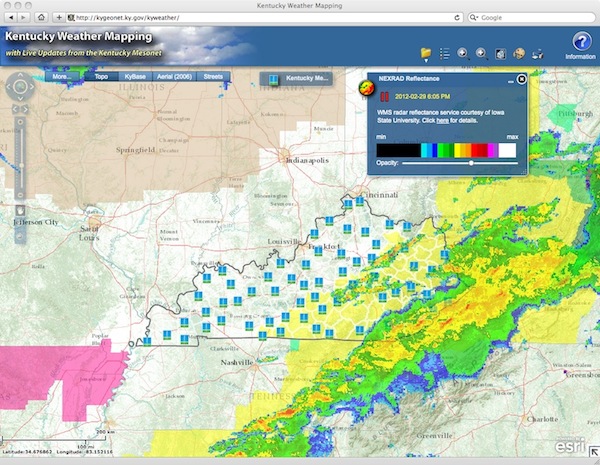Click the NEXRAD Reflectance panel title
This screenshot has height=465, width=600.
pyautogui.click(x=409, y=78)
